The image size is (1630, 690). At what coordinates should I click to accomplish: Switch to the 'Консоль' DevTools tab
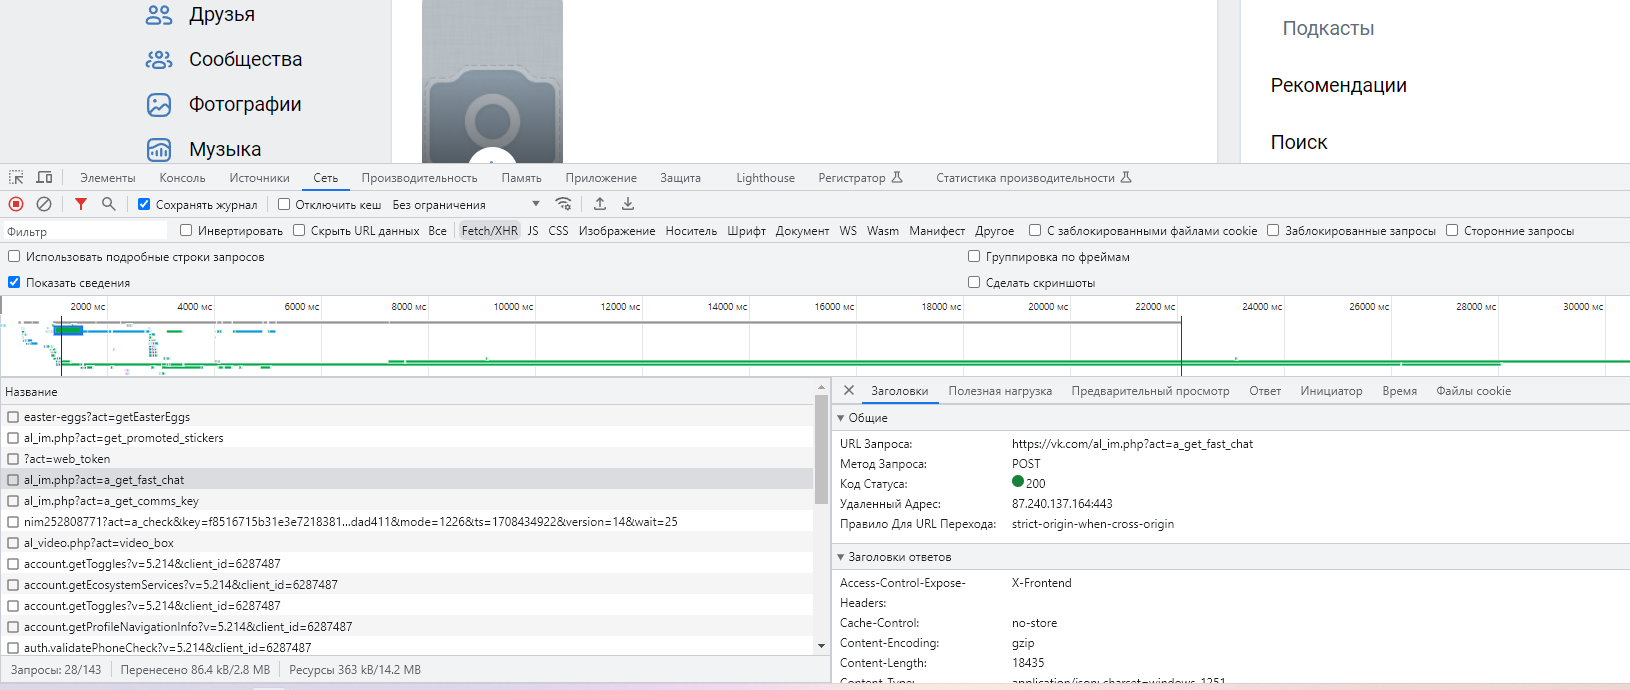click(x=182, y=178)
